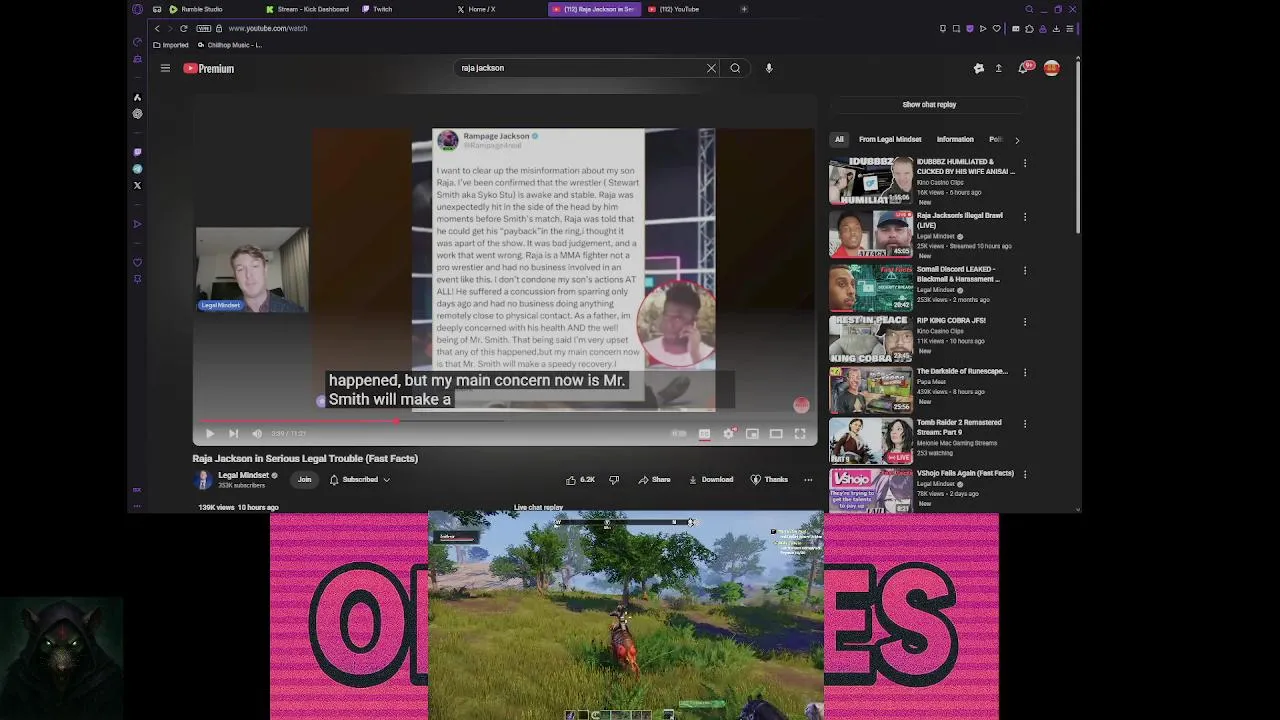1280x720 pixels.
Task: Open options for Tomb Raider 2 Remastered
Action: pyautogui.click(x=1024, y=424)
